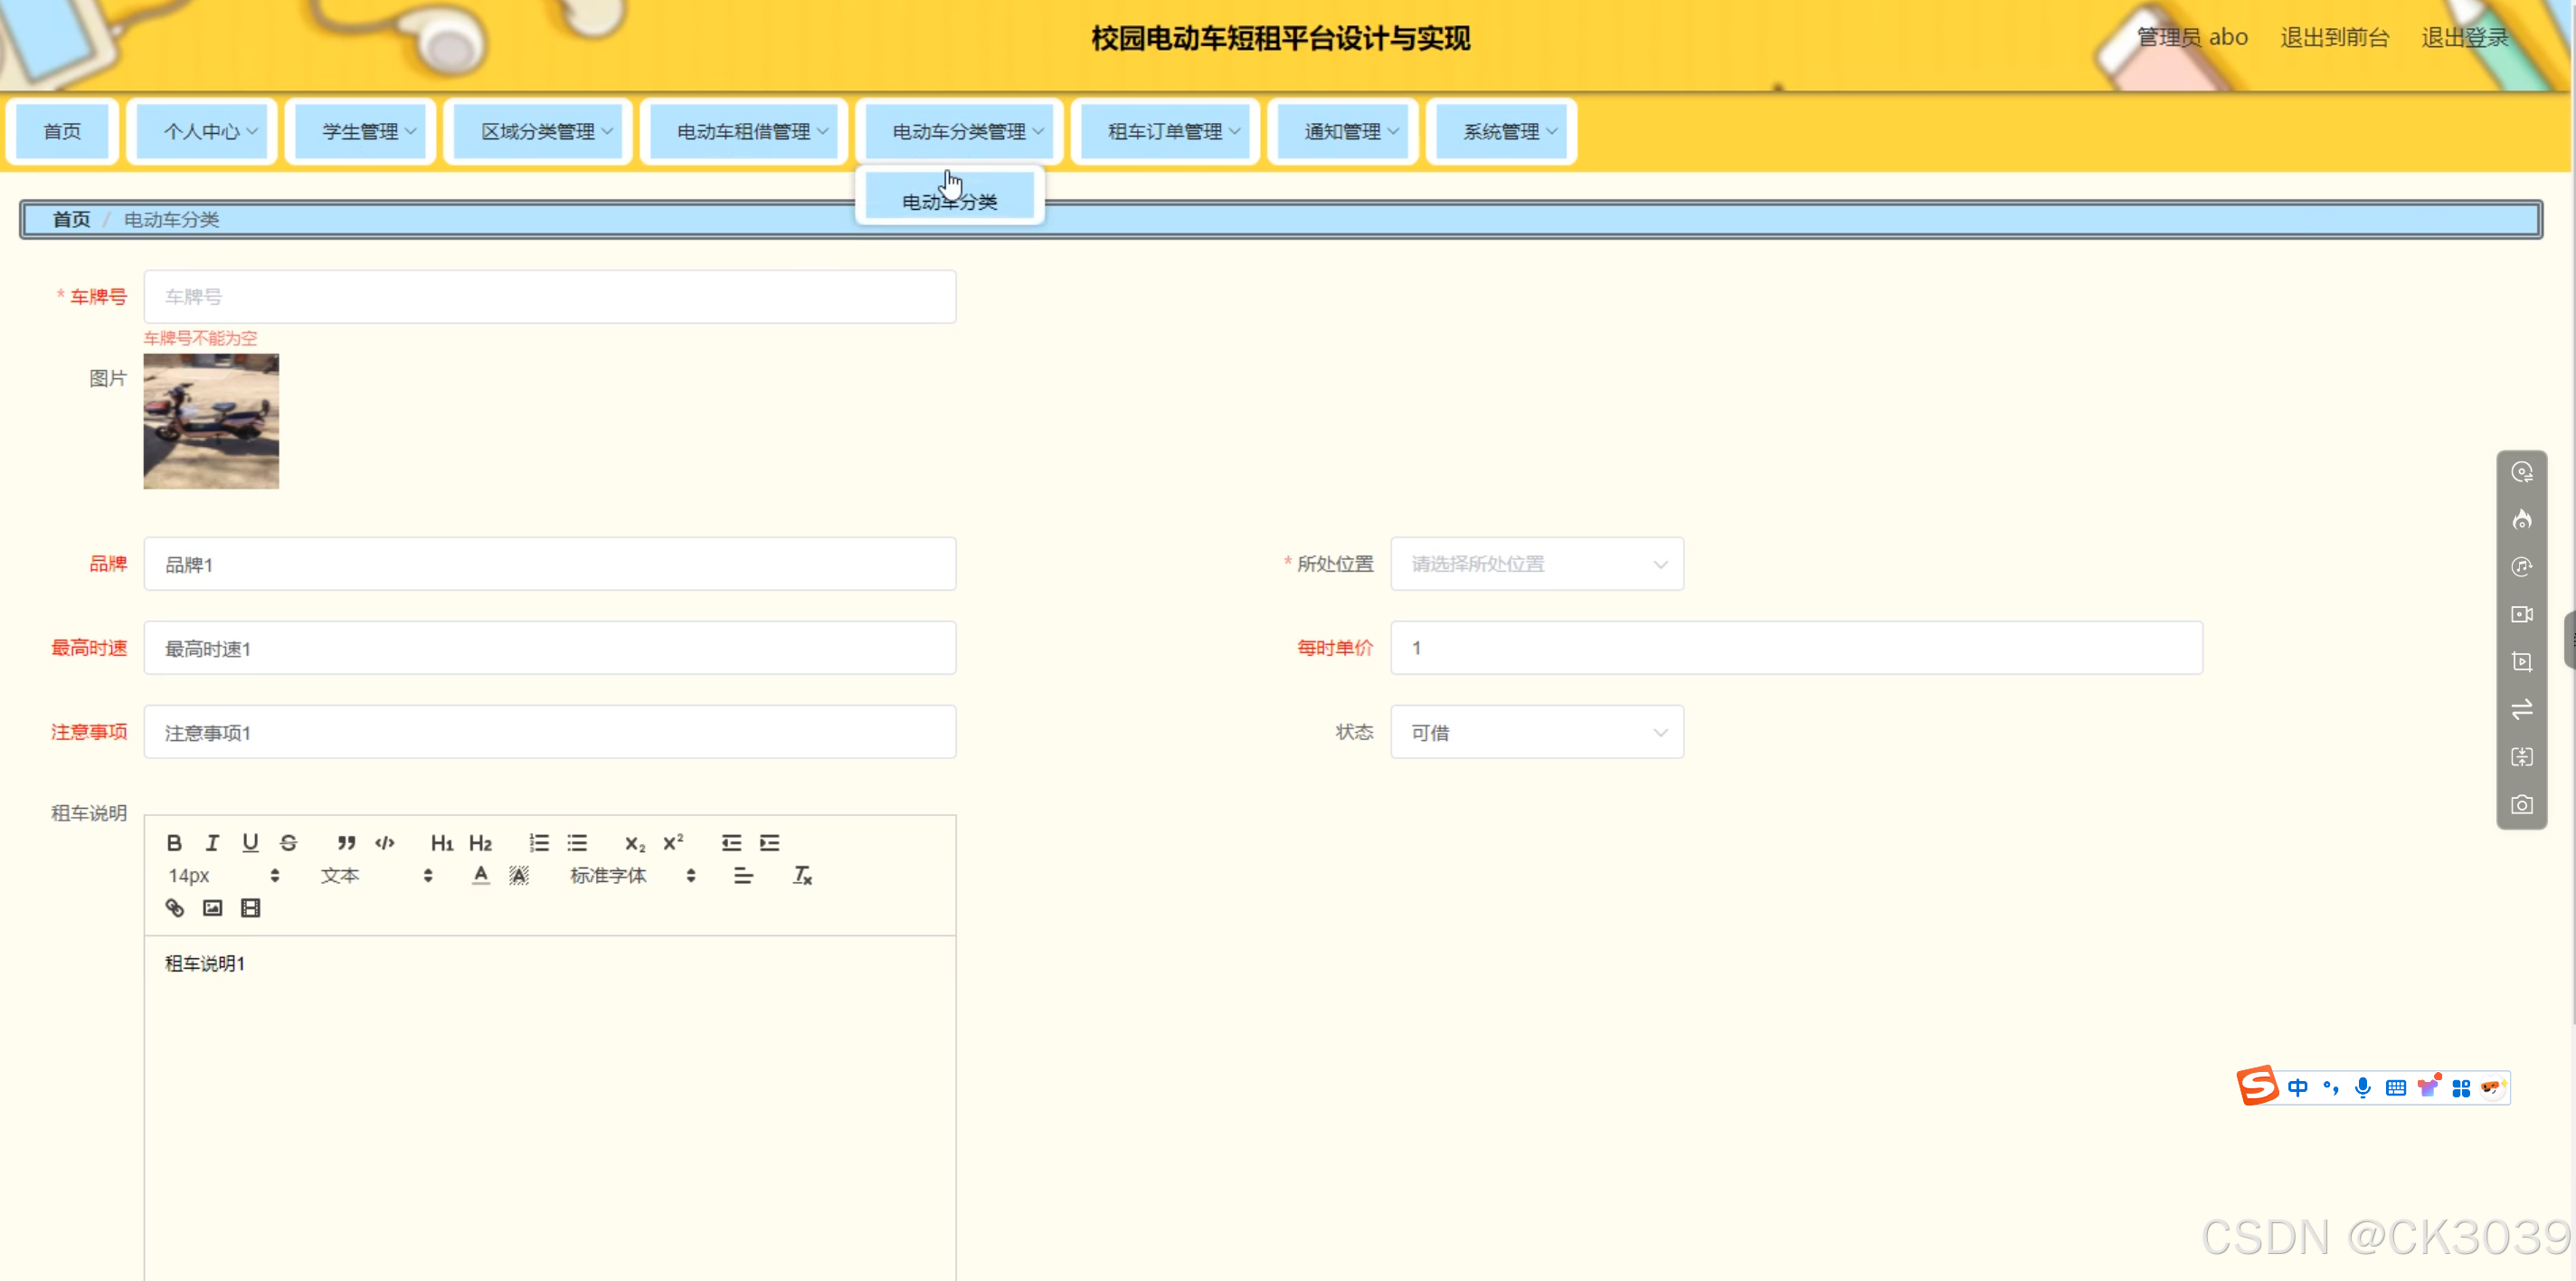Screen dimensions: 2576x1281
Task: Apply underline formatting in the editor
Action: [x=250, y=843]
